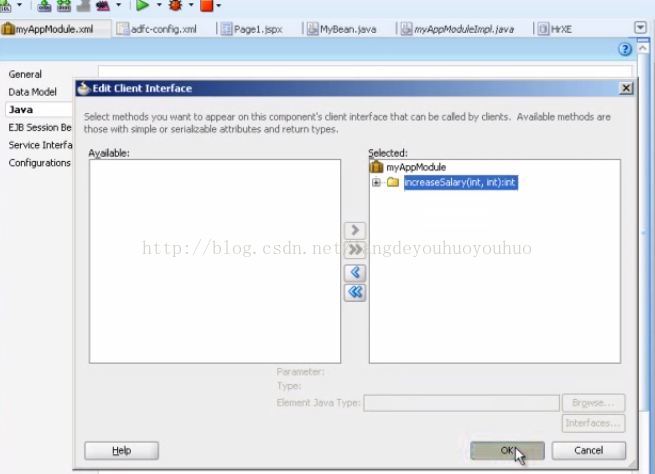This screenshot has height=474, width=655.
Task: Select EJB Session Bean in the side navigation
Action: click(40, 127)
